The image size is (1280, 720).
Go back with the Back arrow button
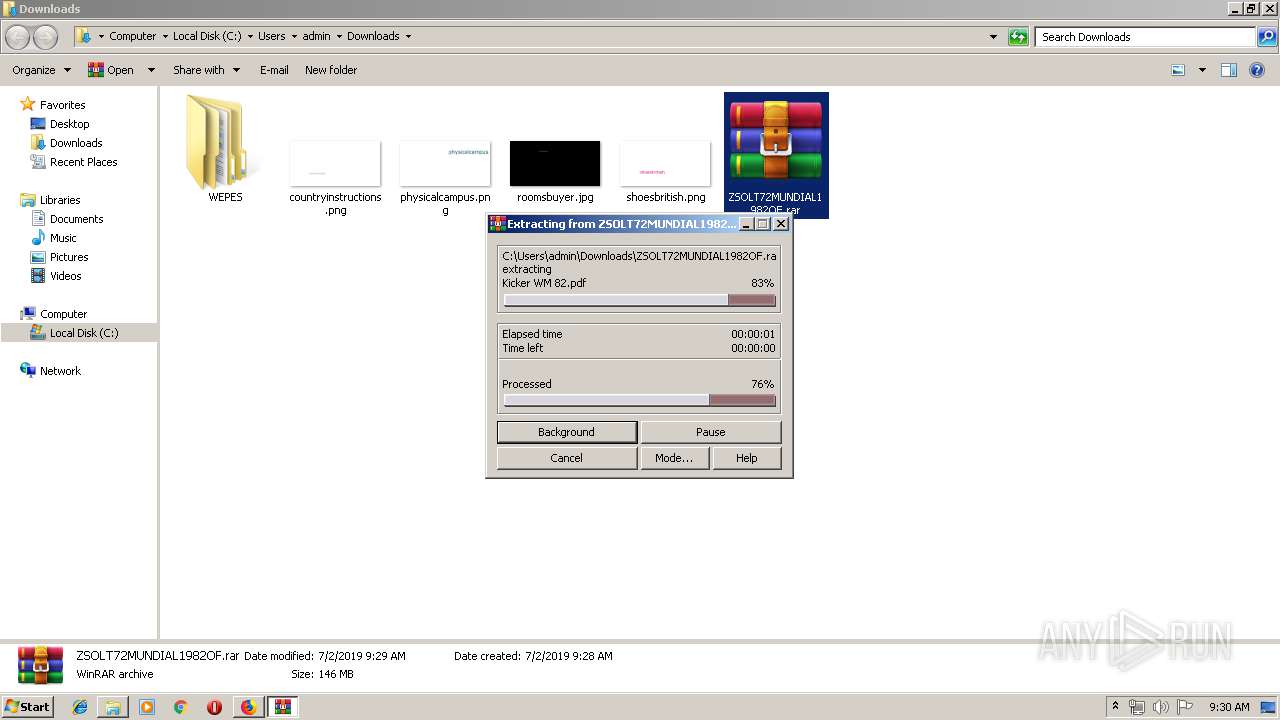point(18,37)
